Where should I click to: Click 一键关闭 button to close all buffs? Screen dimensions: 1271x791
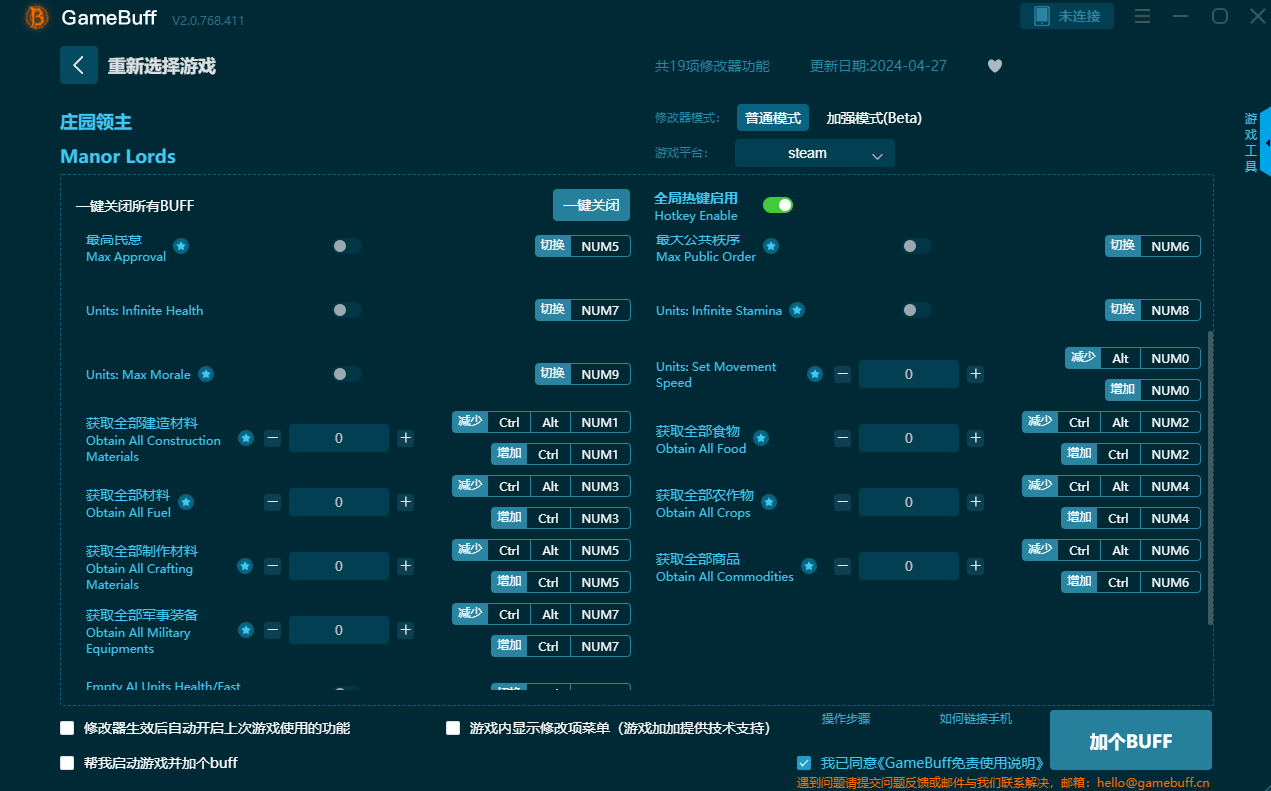point(592,205)
